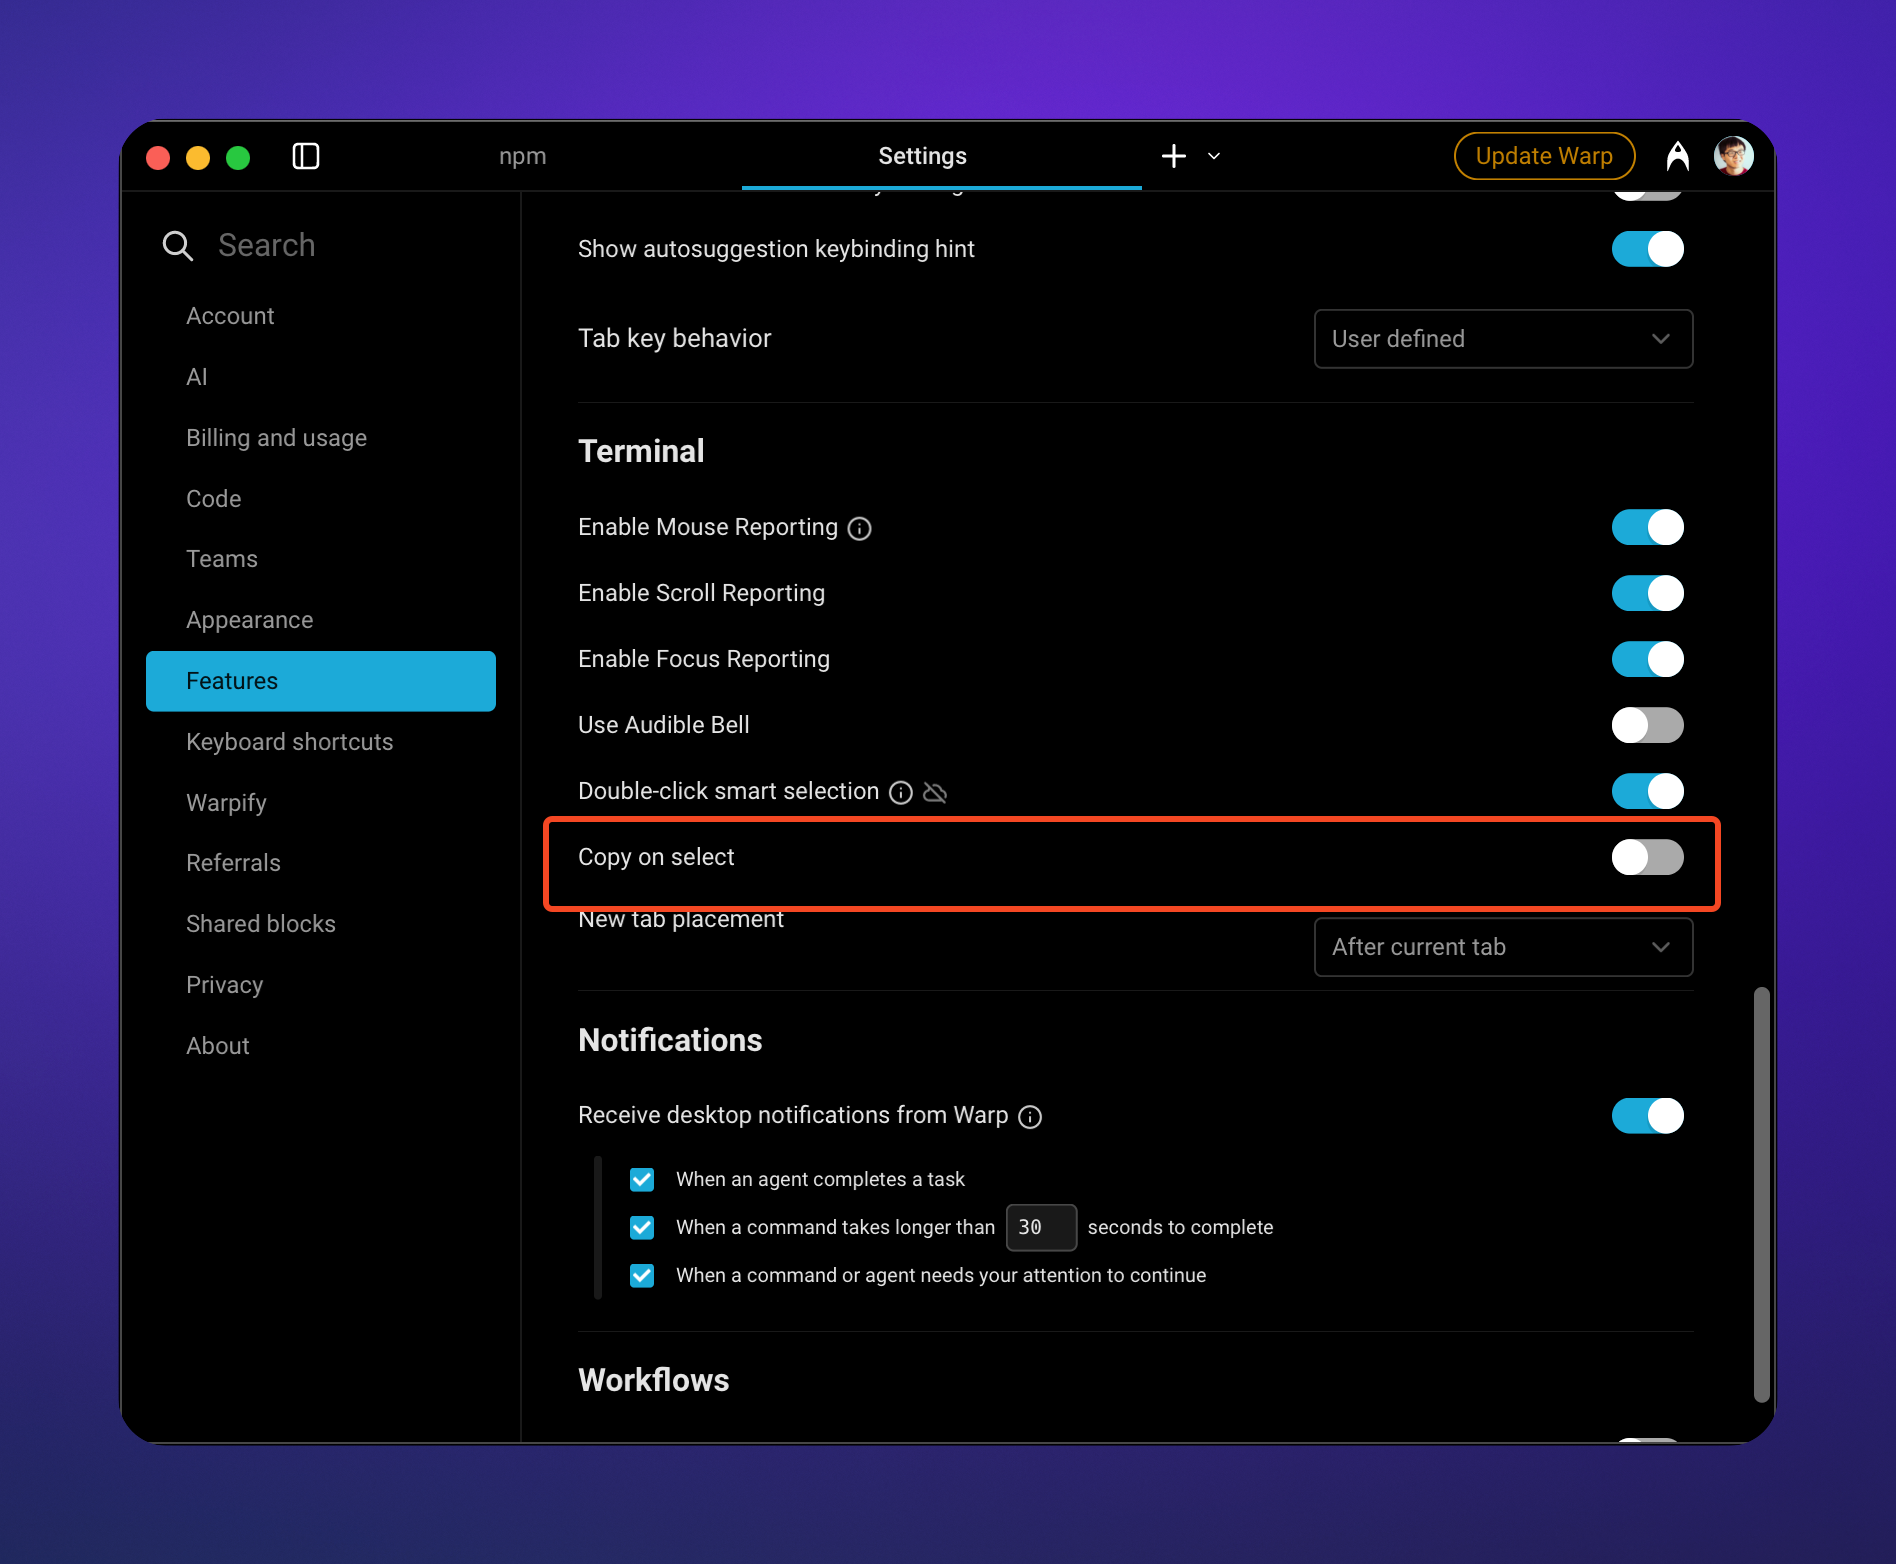1896x1564 pixels.
Task: Minimize window with yellow button
Action: [198, 158]
